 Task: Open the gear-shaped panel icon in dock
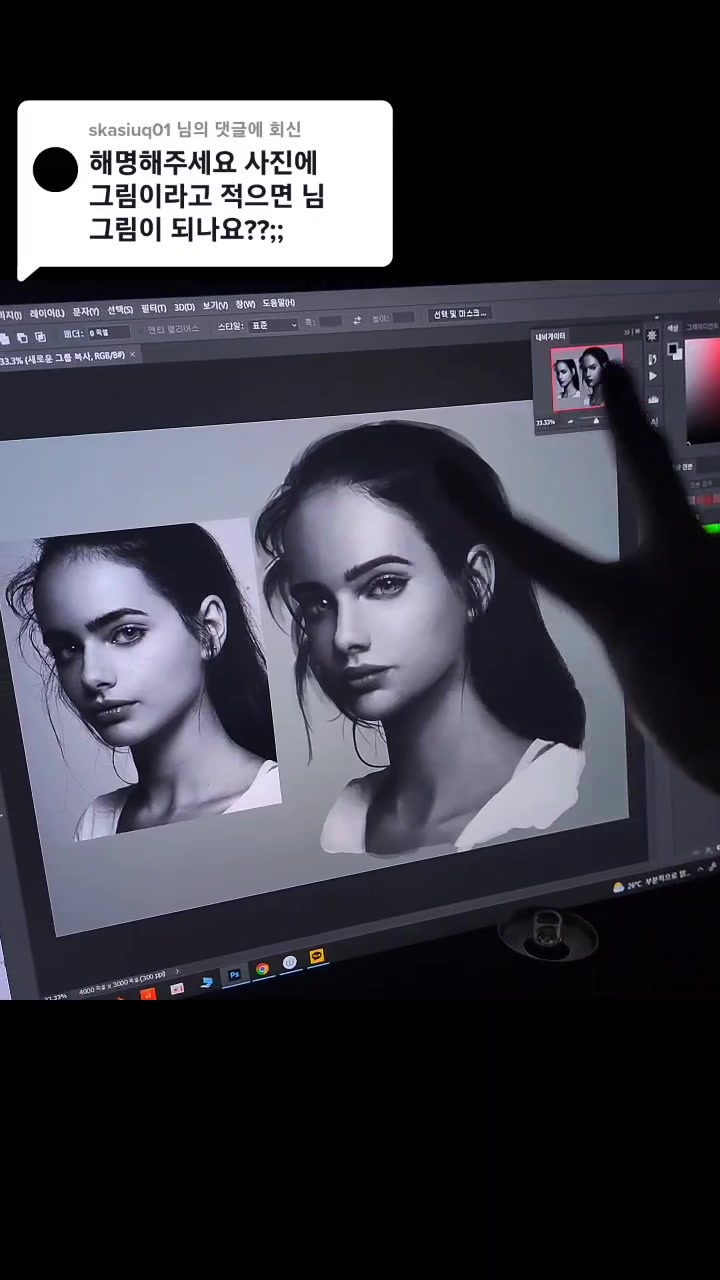click(x=652, y=335)
